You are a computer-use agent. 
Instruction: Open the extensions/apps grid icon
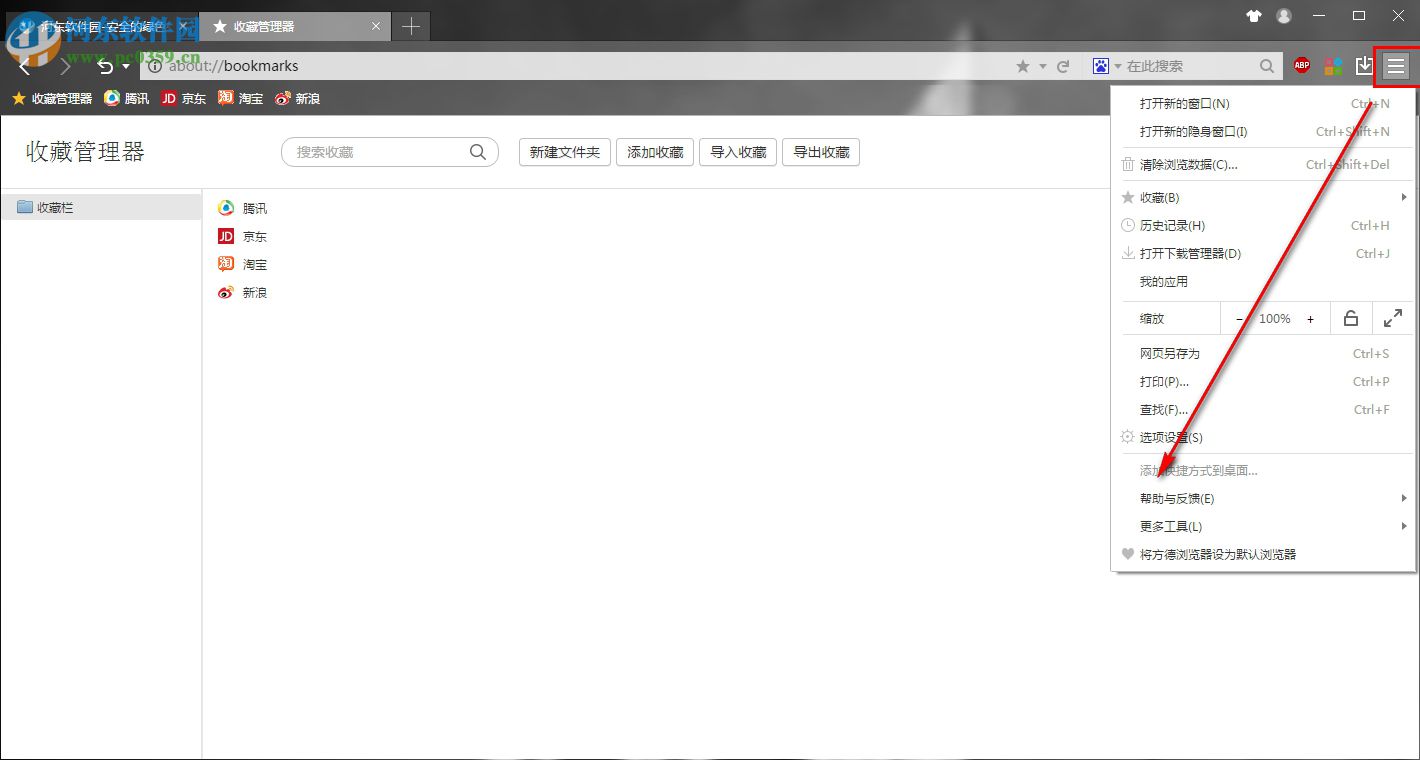(x=1333, y=65)
